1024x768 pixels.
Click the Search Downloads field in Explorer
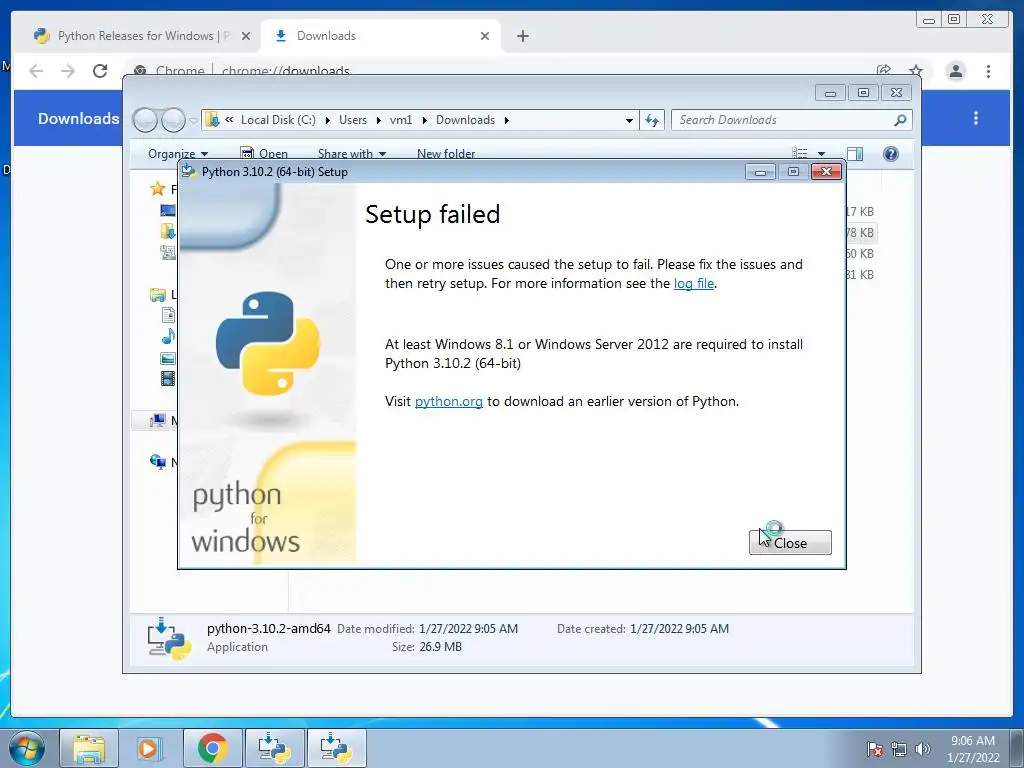(782, 120)
